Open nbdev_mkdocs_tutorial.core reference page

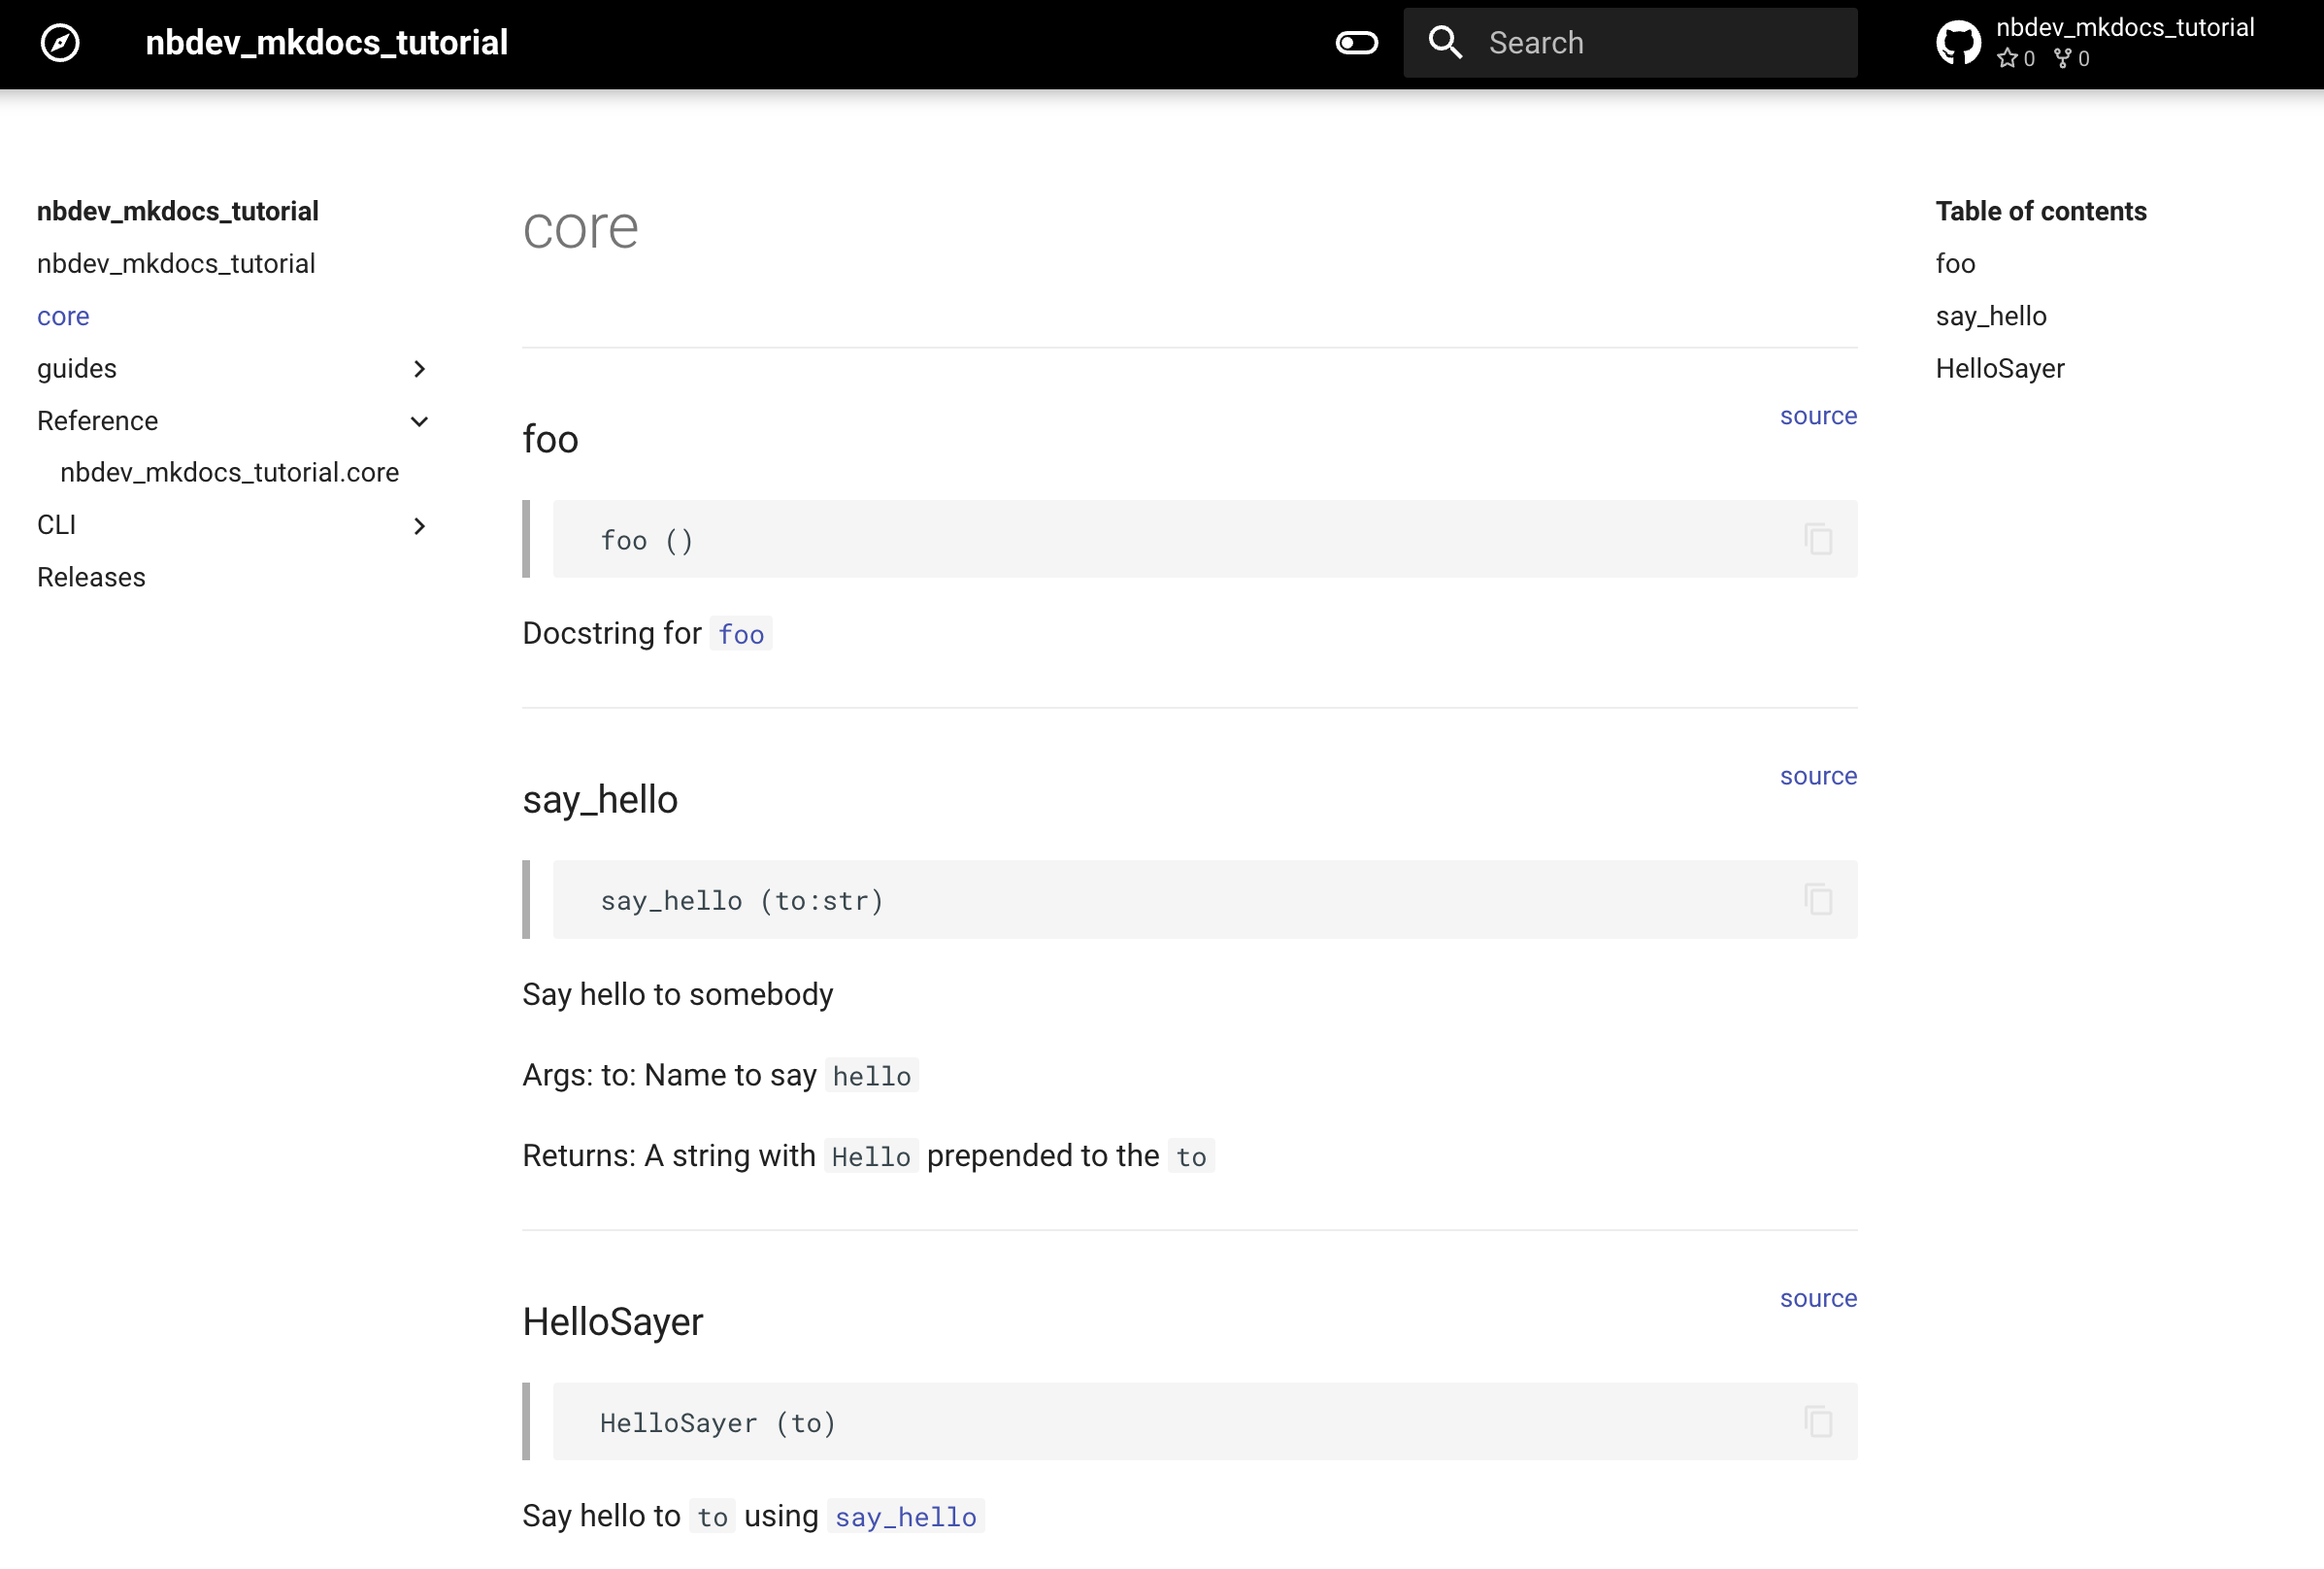[229, 472]
